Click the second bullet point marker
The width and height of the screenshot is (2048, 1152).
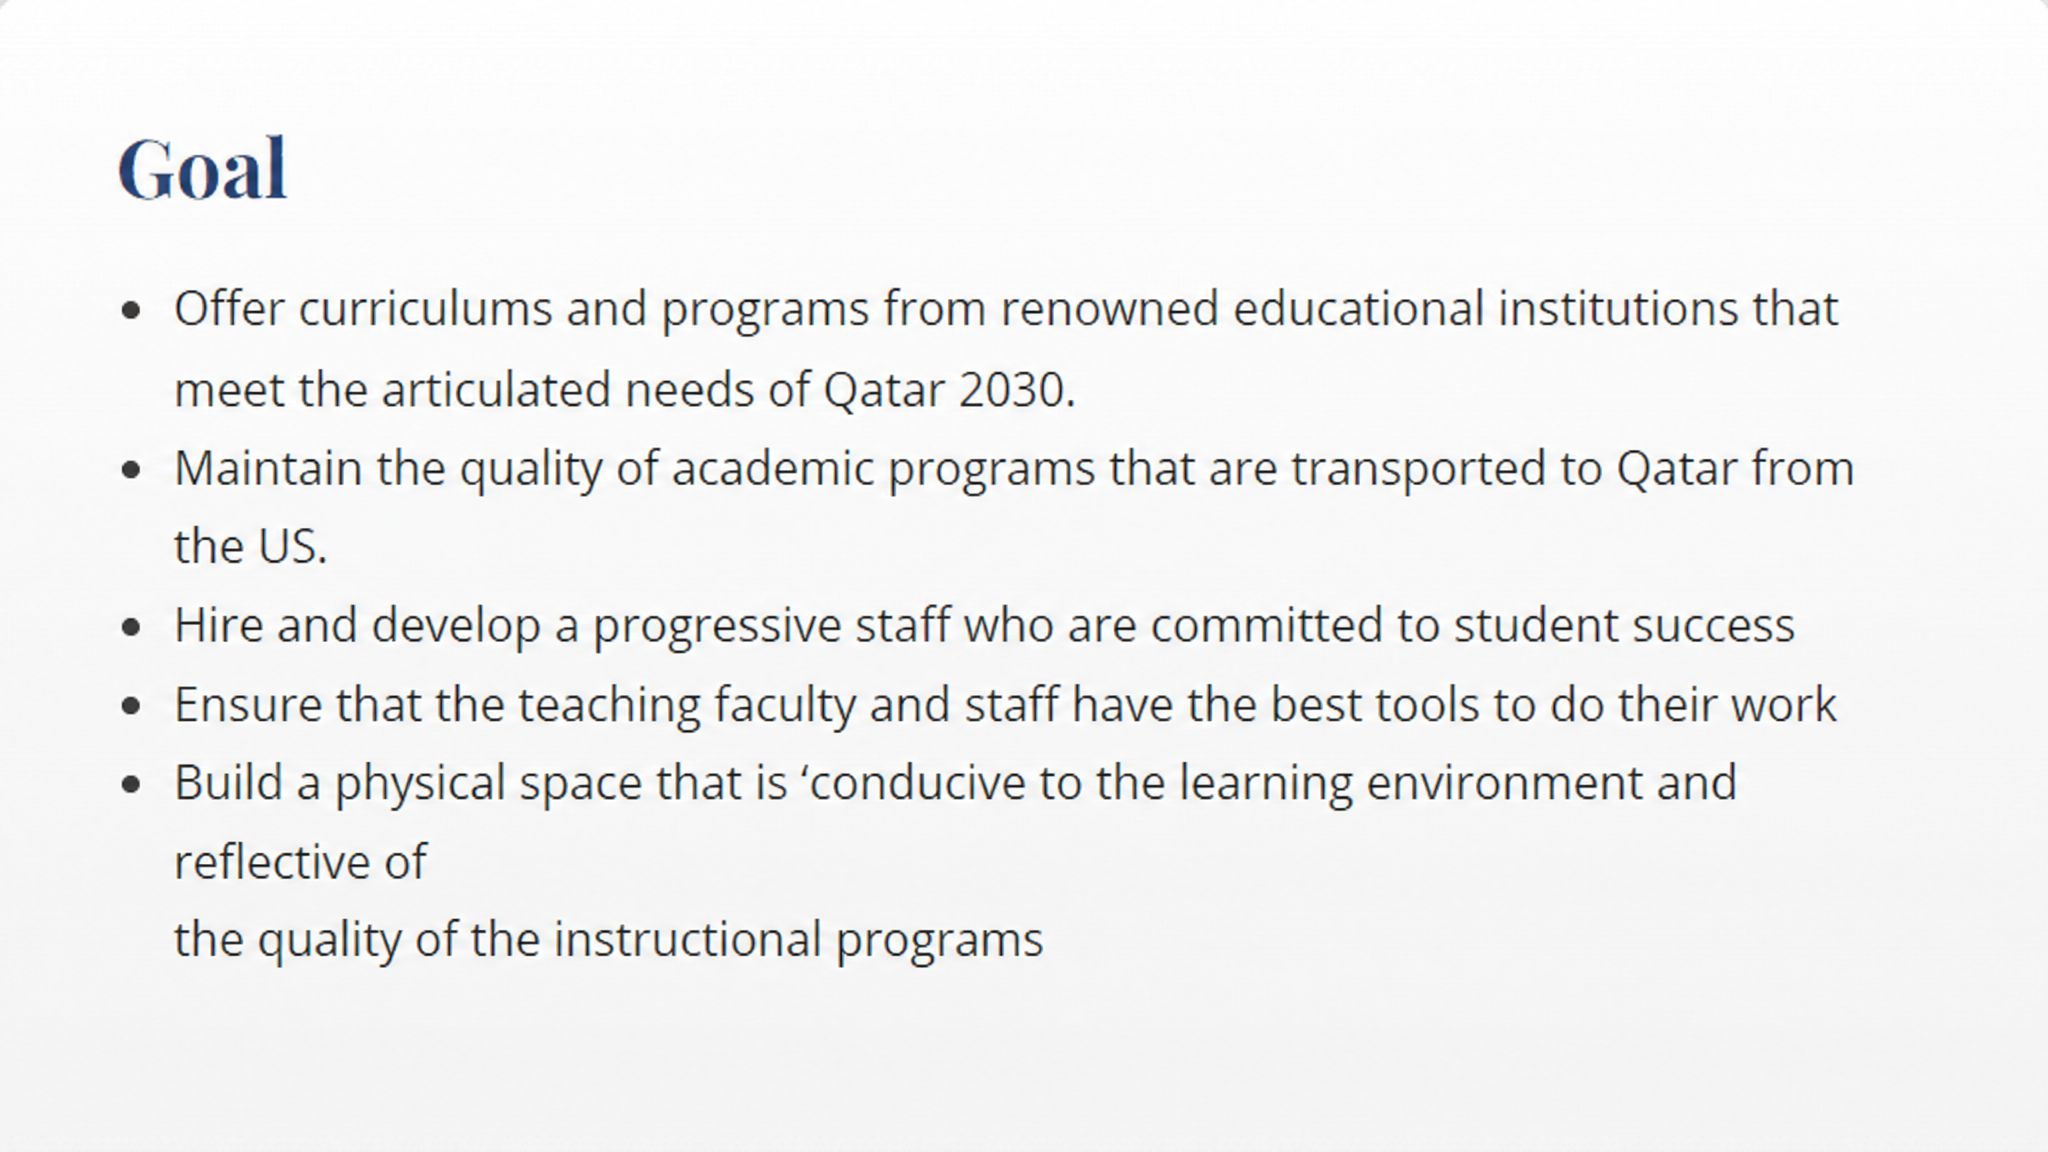131,470
